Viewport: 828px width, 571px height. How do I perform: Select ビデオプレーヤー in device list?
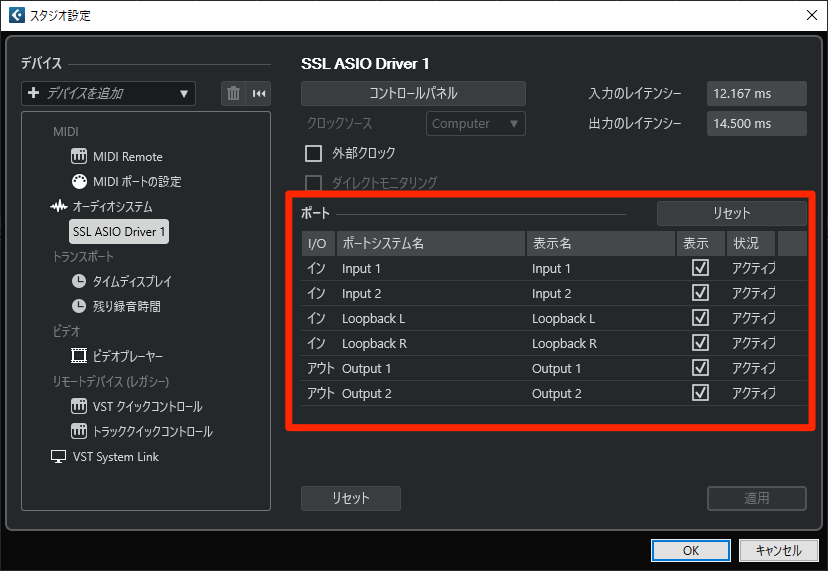point(128,356)
